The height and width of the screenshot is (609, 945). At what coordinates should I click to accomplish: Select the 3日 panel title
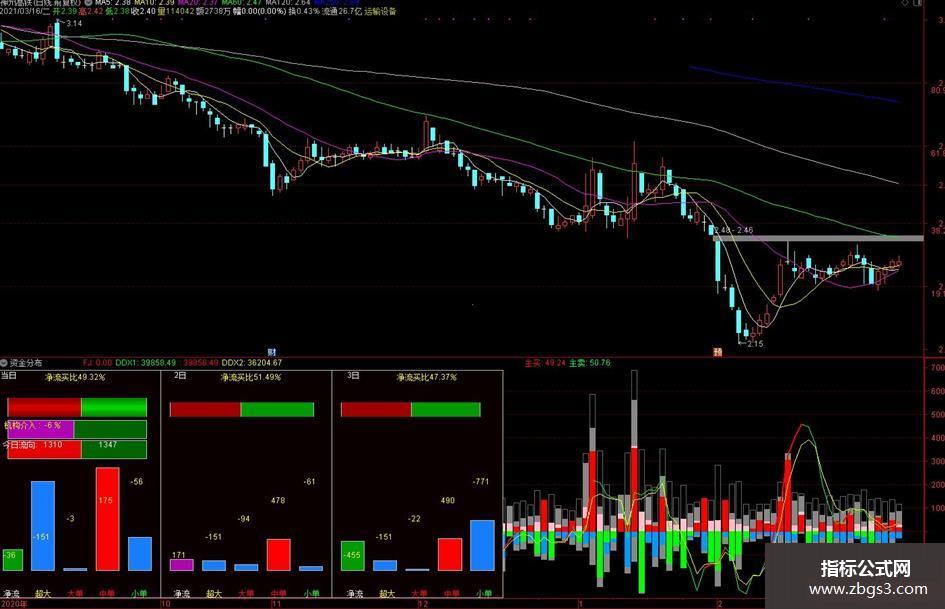(353, 376)
